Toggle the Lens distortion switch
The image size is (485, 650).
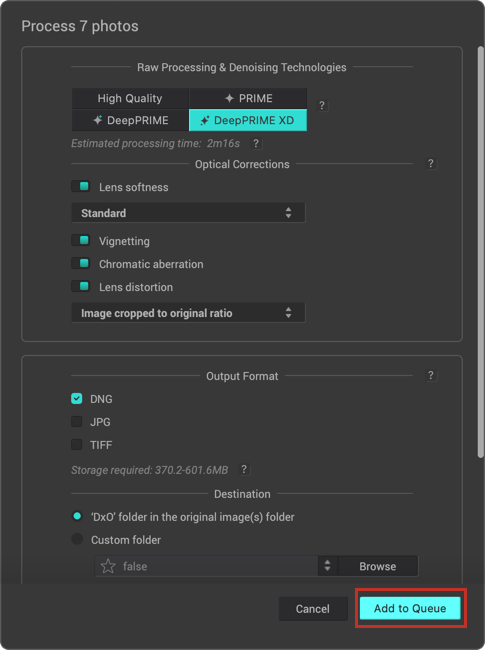point(80,286)
